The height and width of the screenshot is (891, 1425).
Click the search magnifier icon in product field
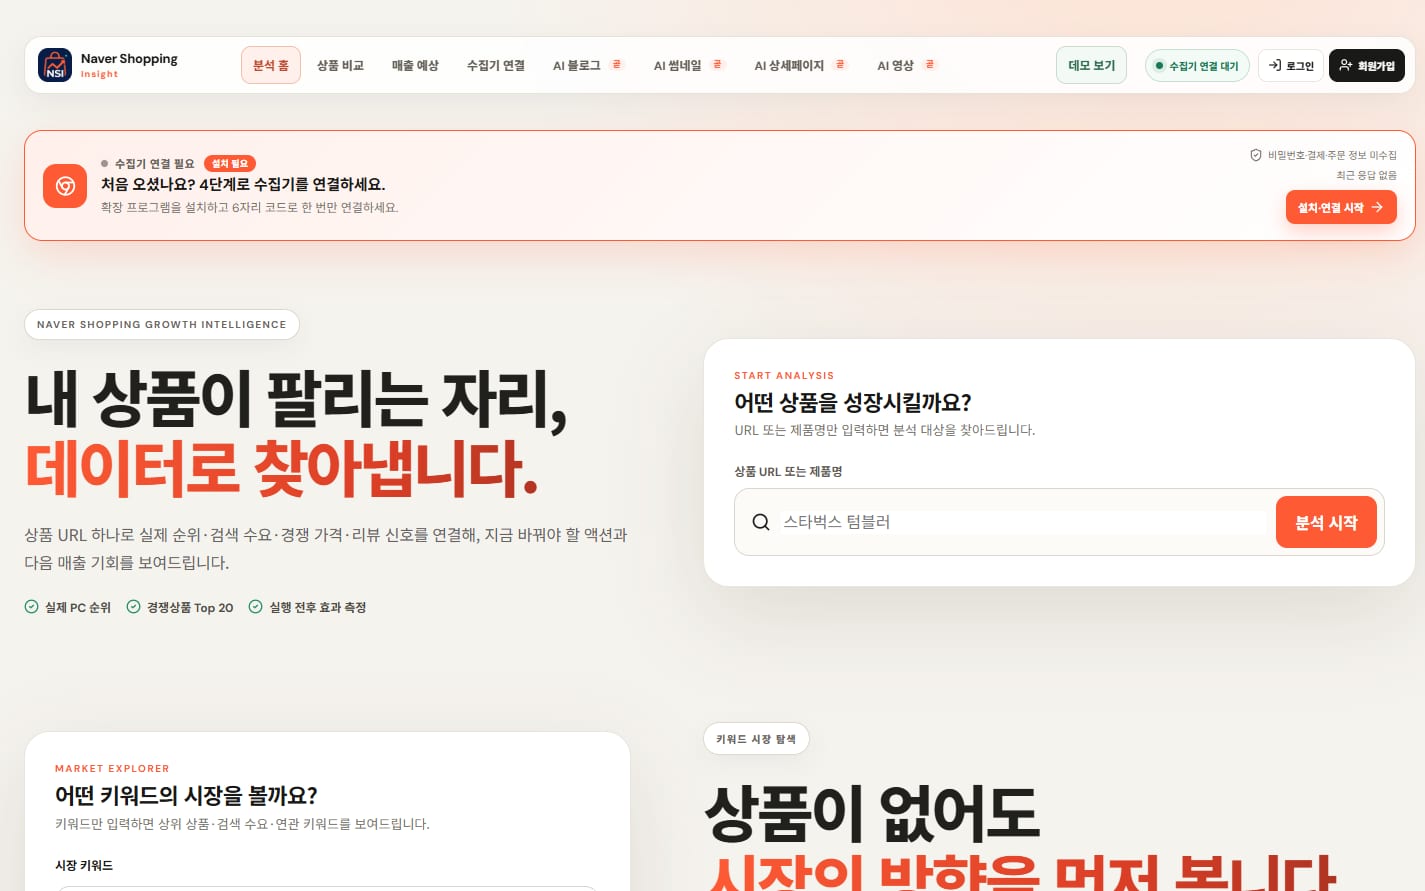(761, 522)
